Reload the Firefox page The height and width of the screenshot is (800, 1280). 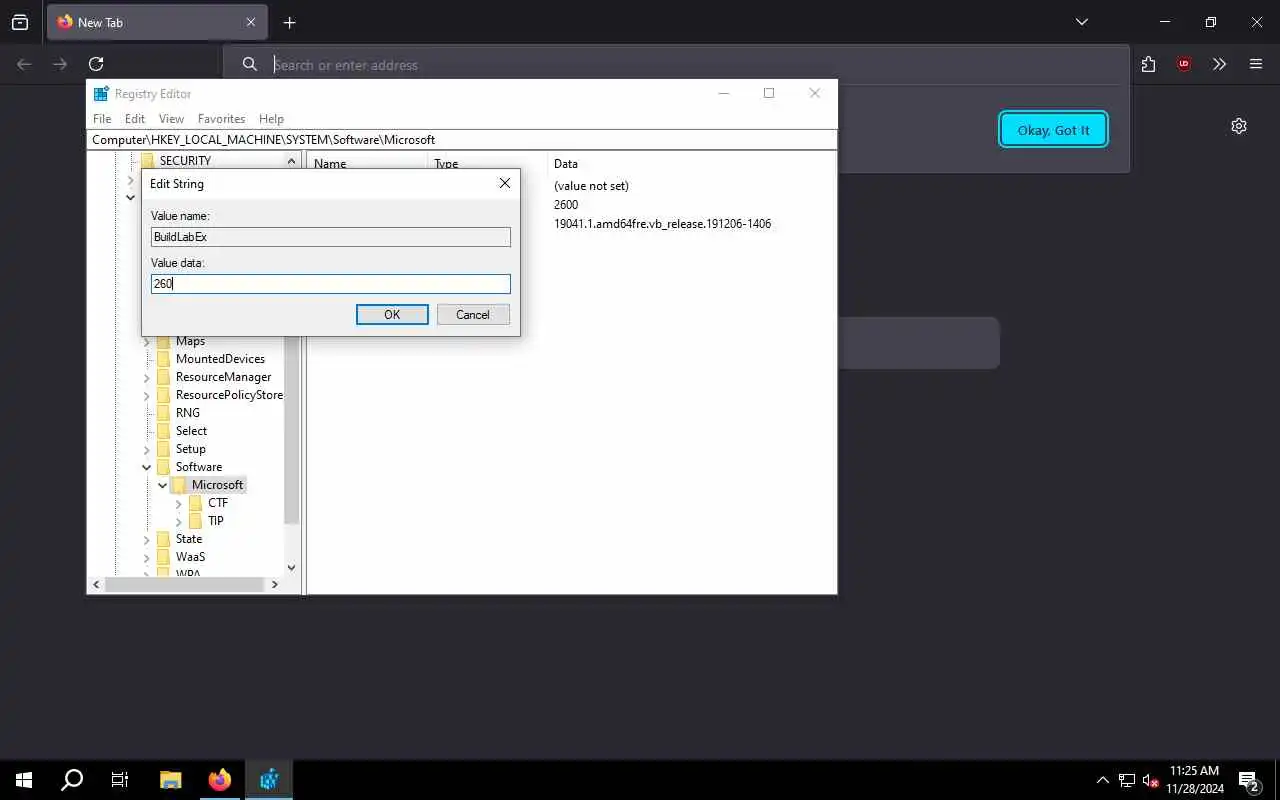coord(96,64)
